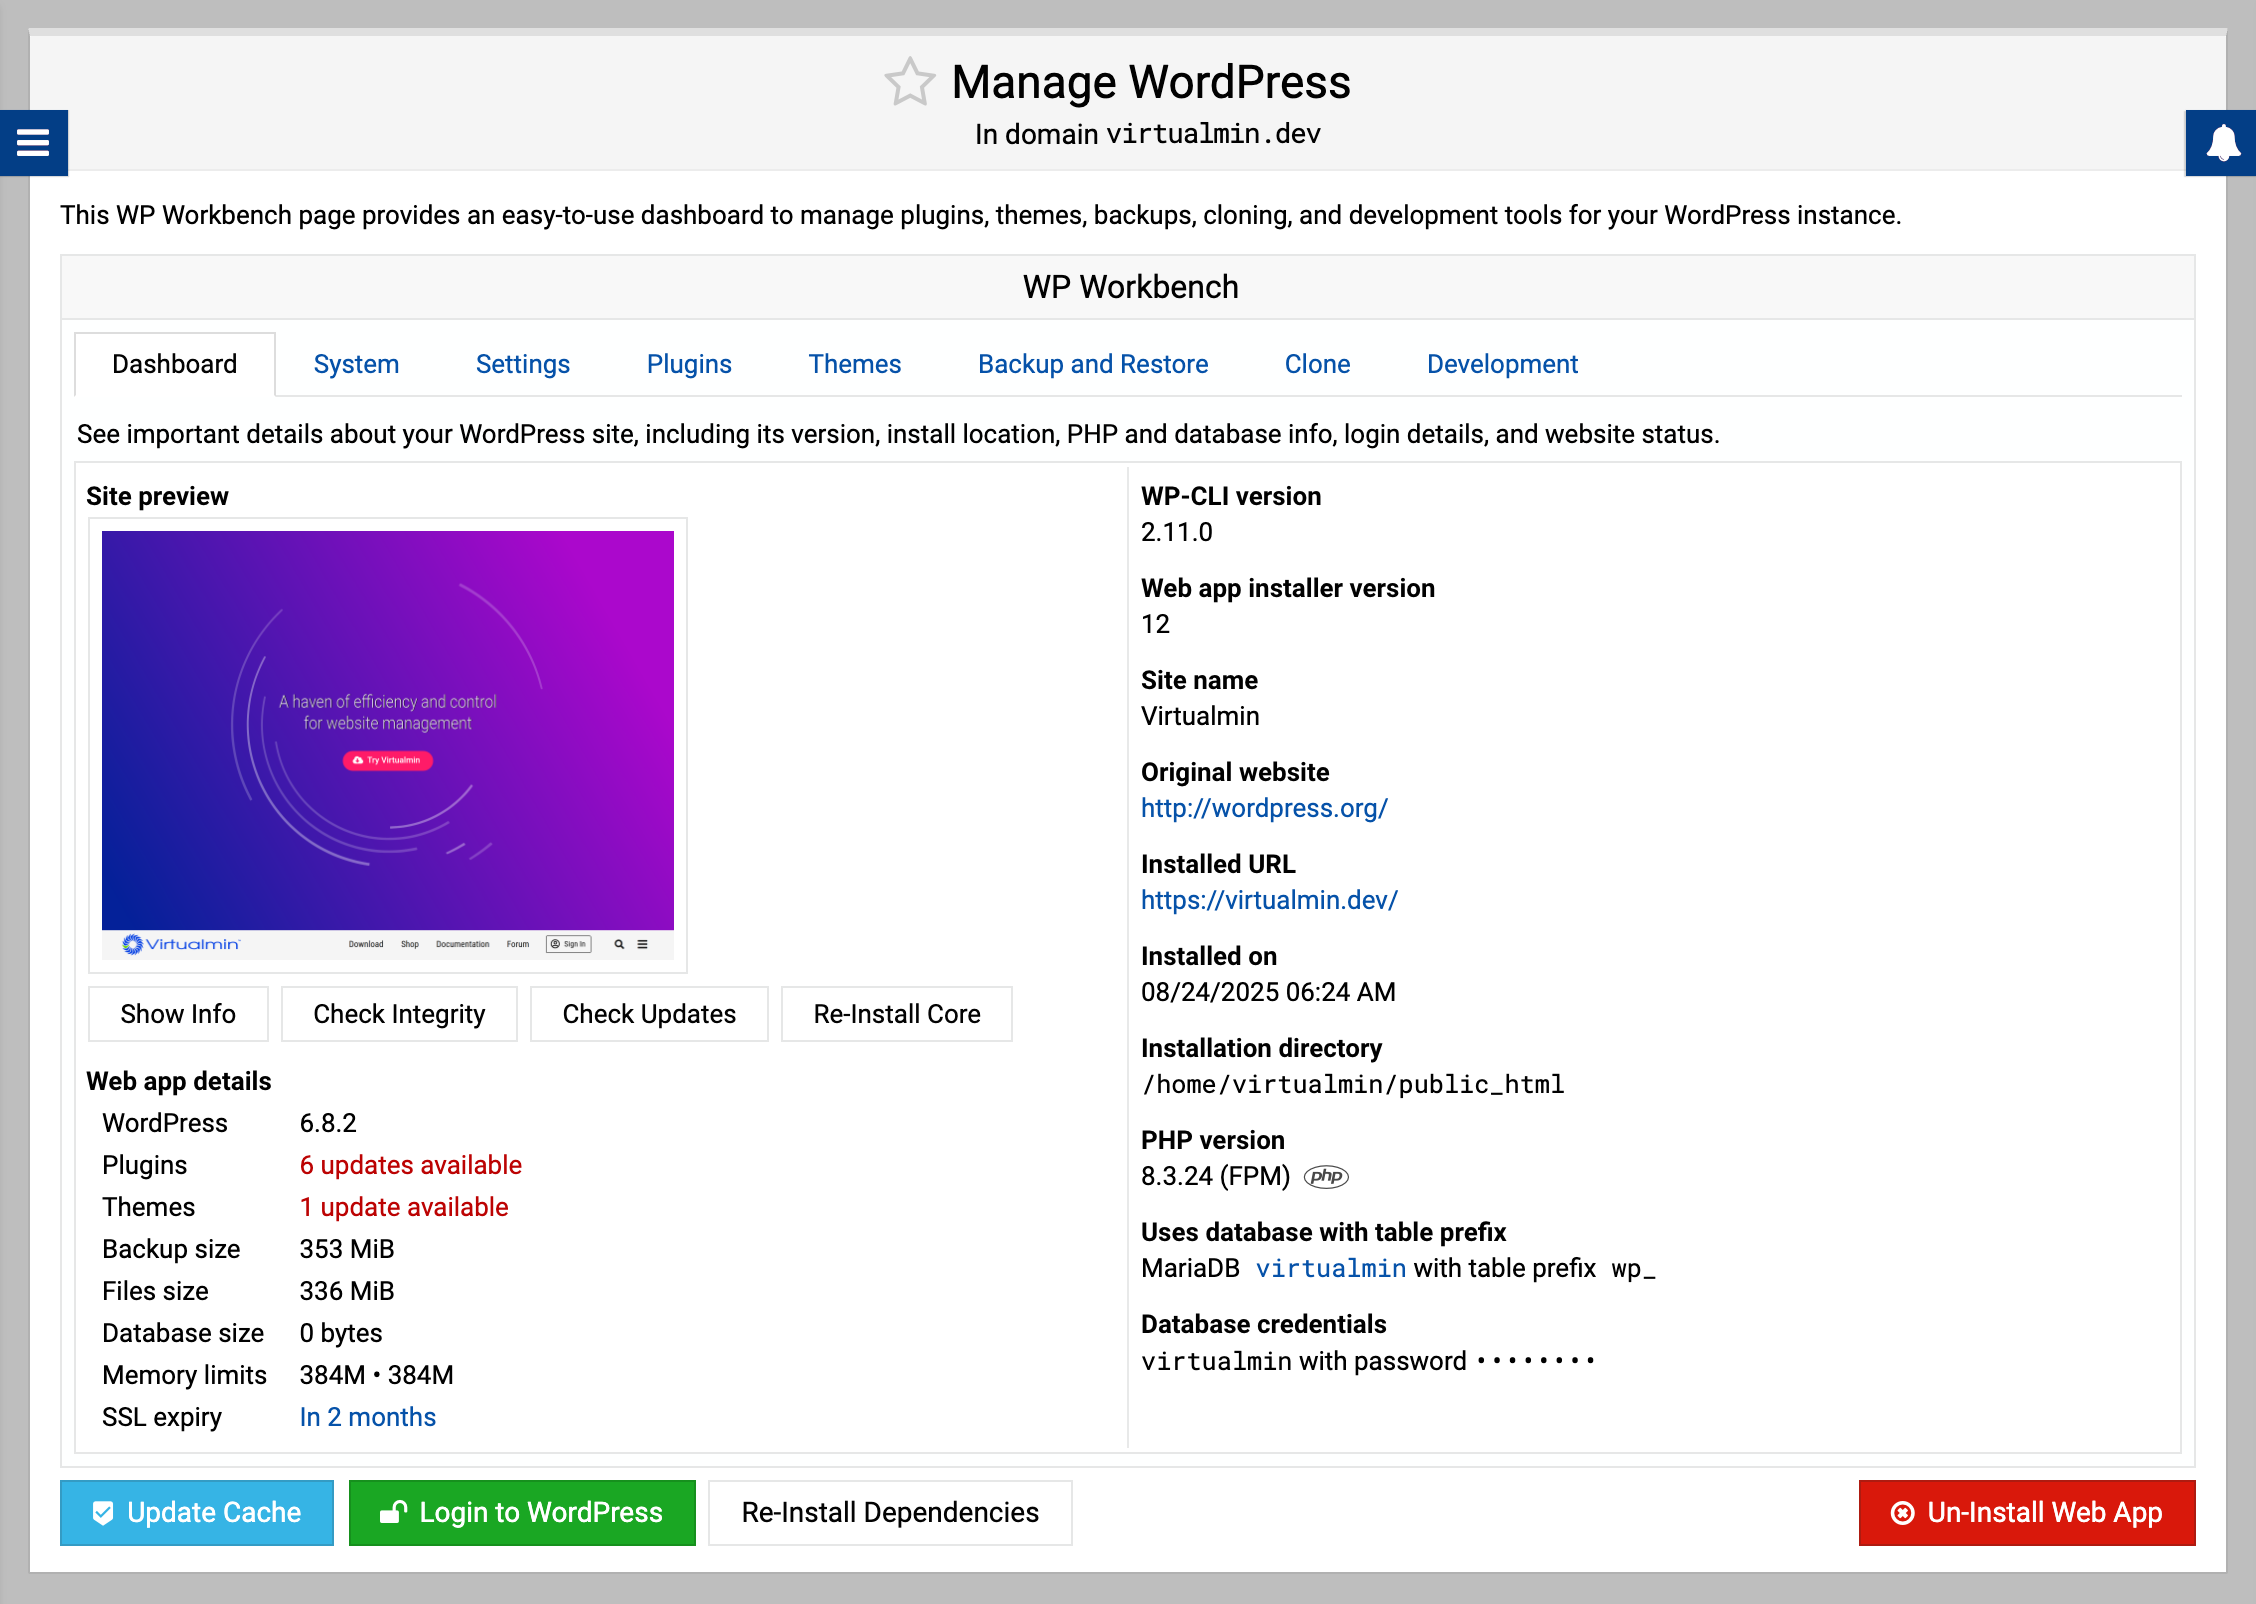
Task: Select the Database size 0 bytes value
Action: (x=341, y=1333)
